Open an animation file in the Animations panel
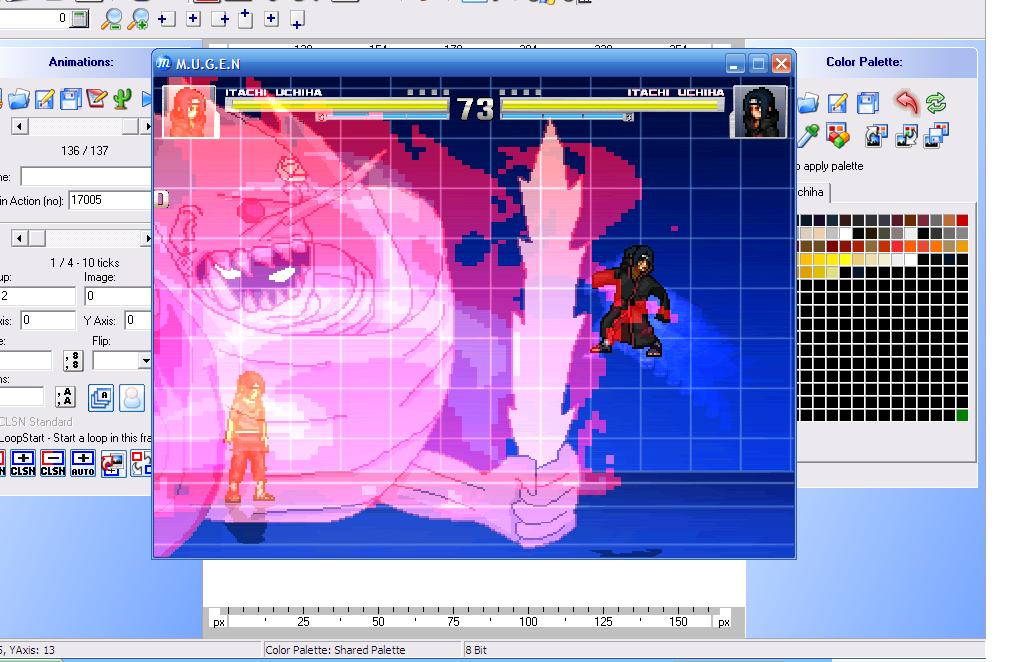Viewport: 1024px width, 662px height. click(18, 99)
